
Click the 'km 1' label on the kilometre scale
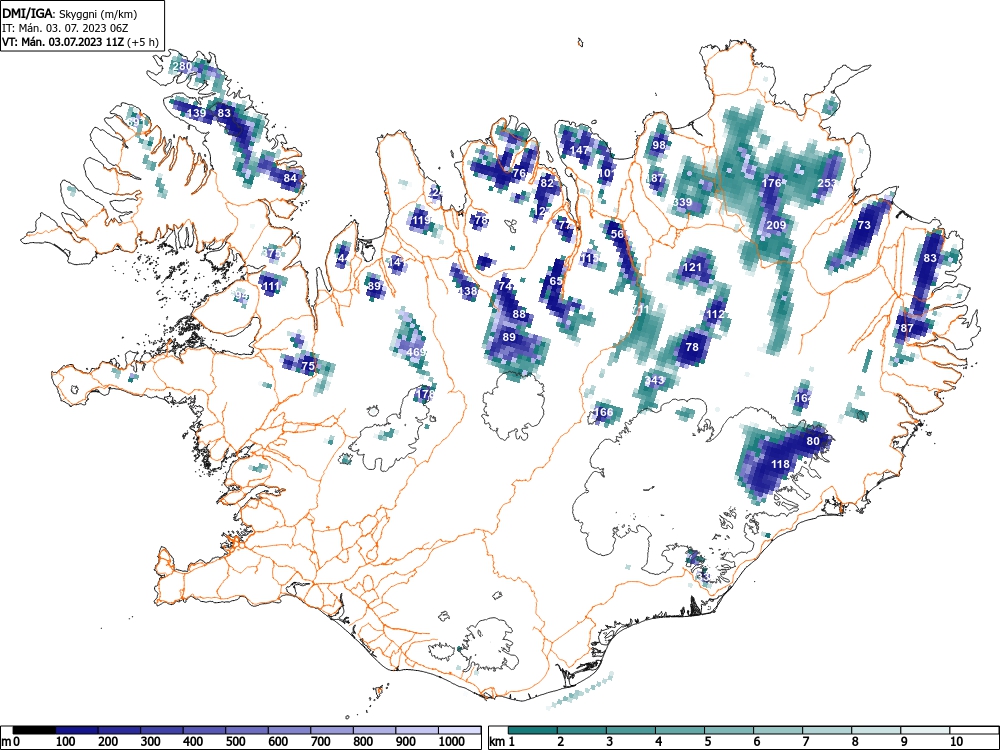503,742
